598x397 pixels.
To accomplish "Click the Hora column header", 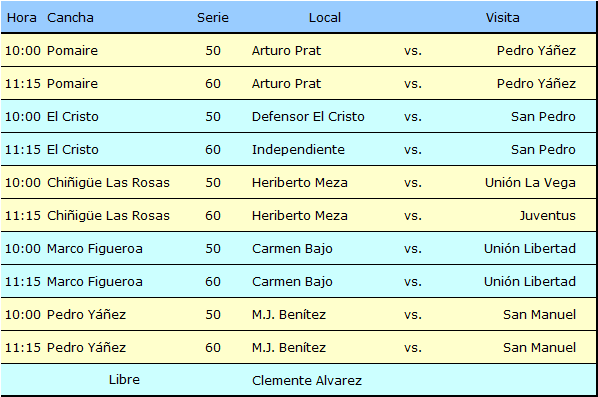I will (x=22, y=18).
